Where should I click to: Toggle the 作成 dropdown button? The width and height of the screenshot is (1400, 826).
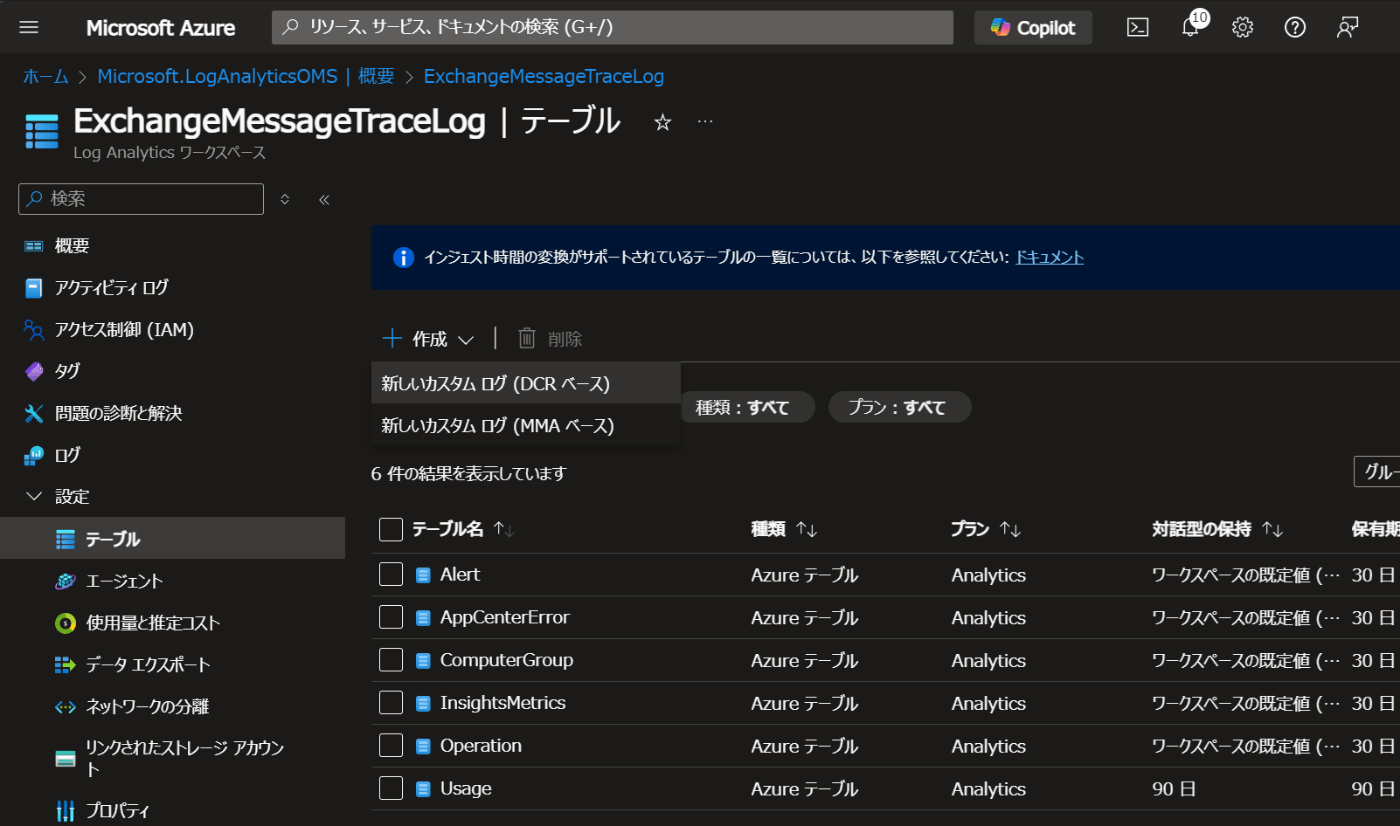point(429,339)
